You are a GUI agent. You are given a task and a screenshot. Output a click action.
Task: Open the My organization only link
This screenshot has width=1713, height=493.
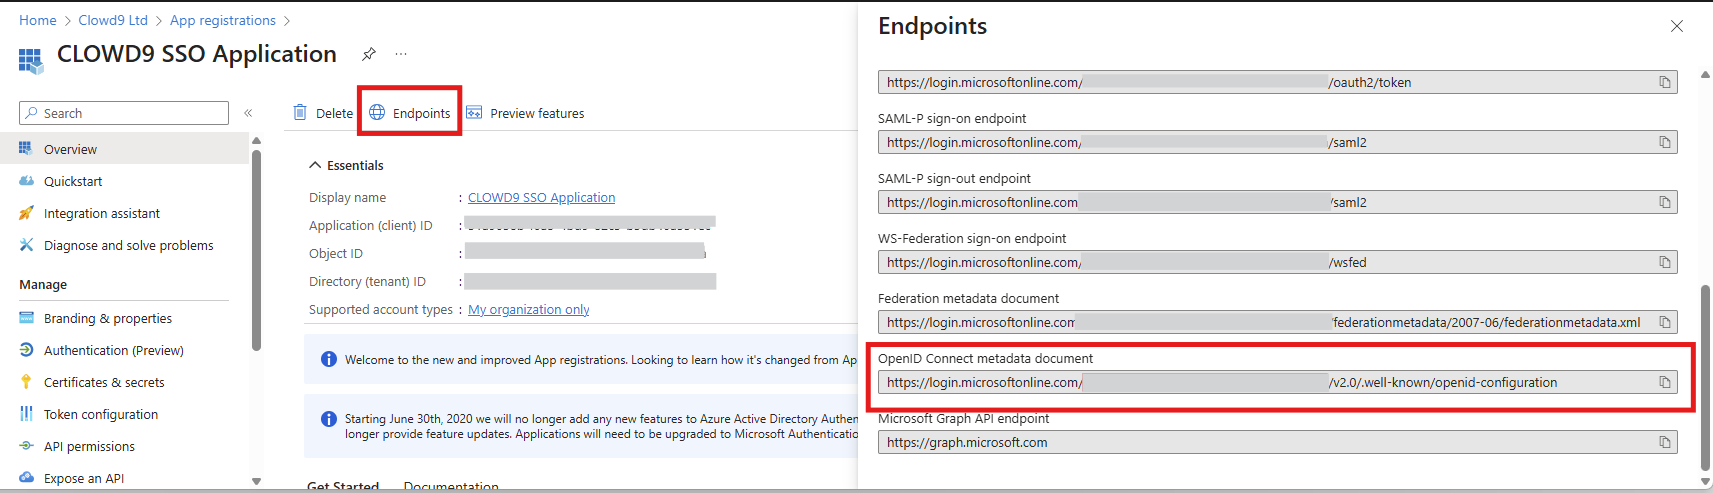(x=529, y=309)
